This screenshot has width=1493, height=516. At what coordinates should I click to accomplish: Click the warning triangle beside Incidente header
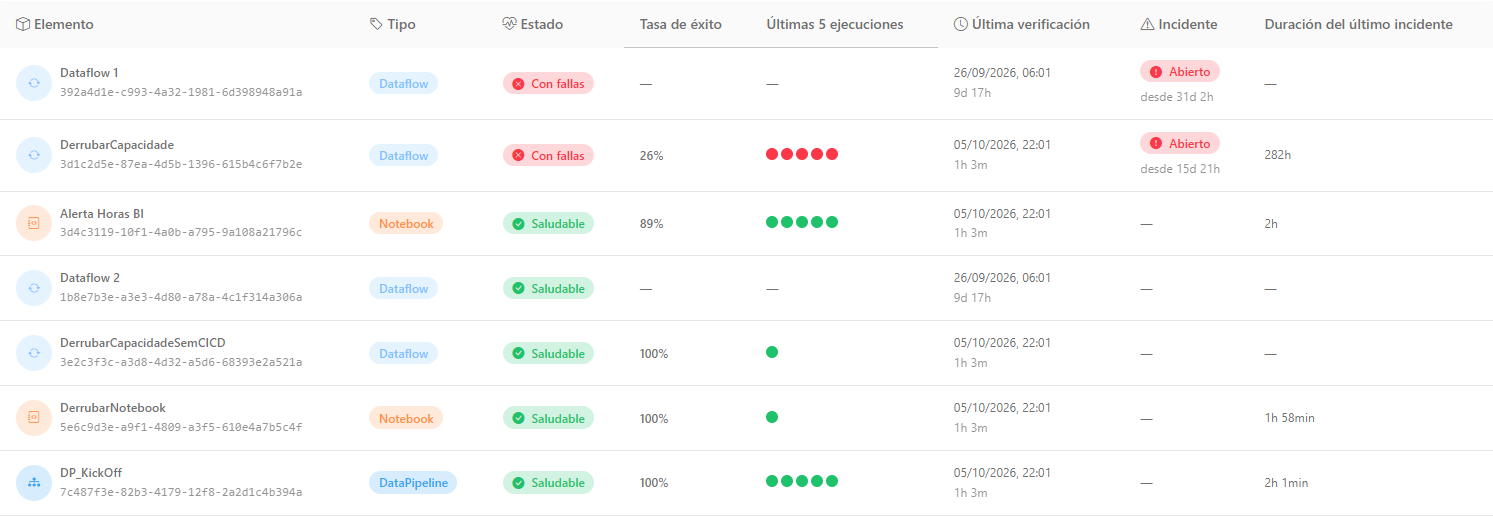1147,24
